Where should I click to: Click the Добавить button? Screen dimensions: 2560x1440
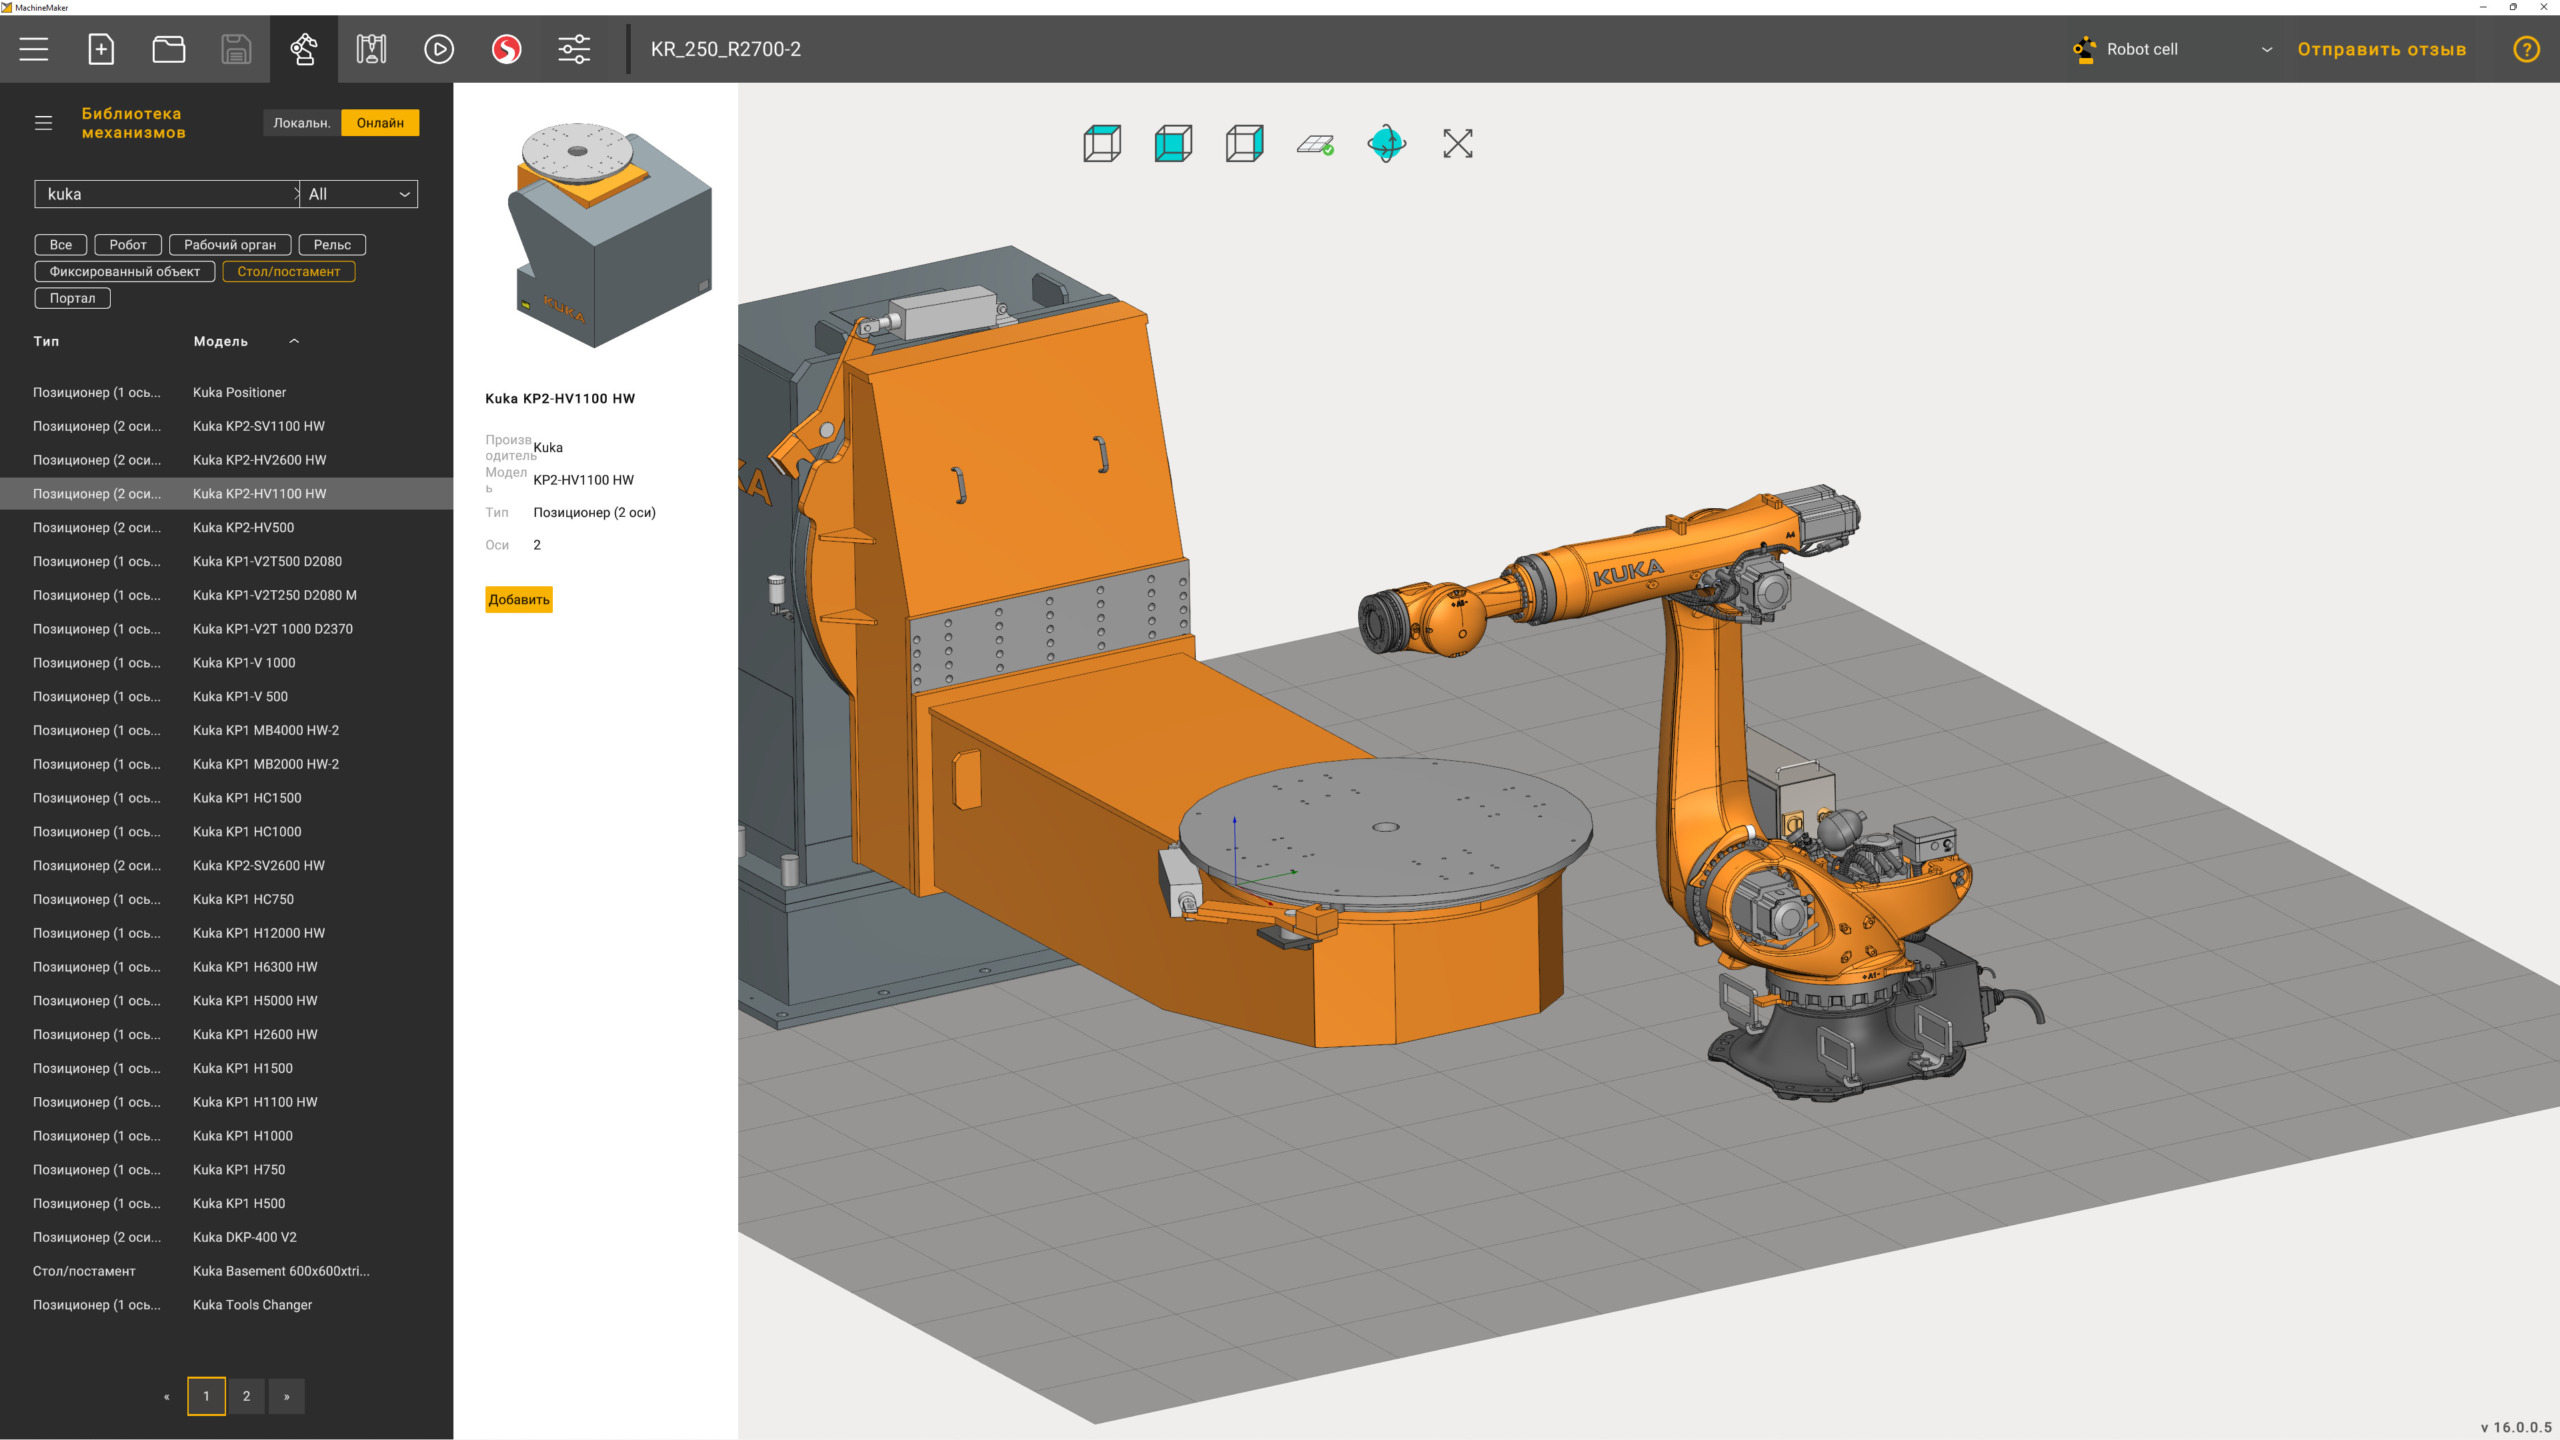pyautogui.click(x=518, y=600)
